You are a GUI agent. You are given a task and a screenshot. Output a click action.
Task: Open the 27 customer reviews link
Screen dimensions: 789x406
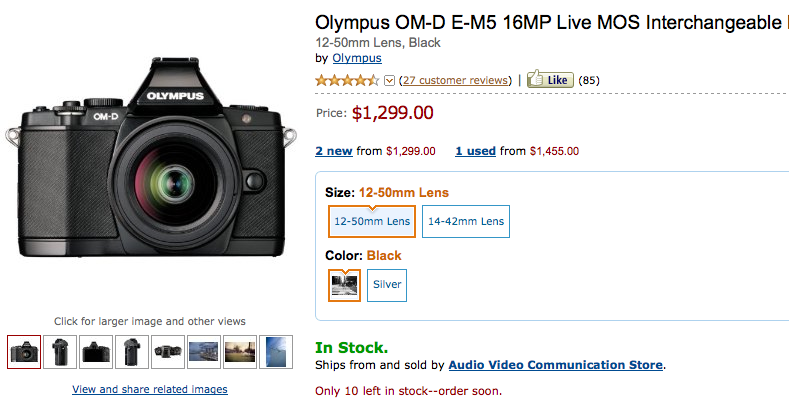pyautogui.click(x=455, y=80)
